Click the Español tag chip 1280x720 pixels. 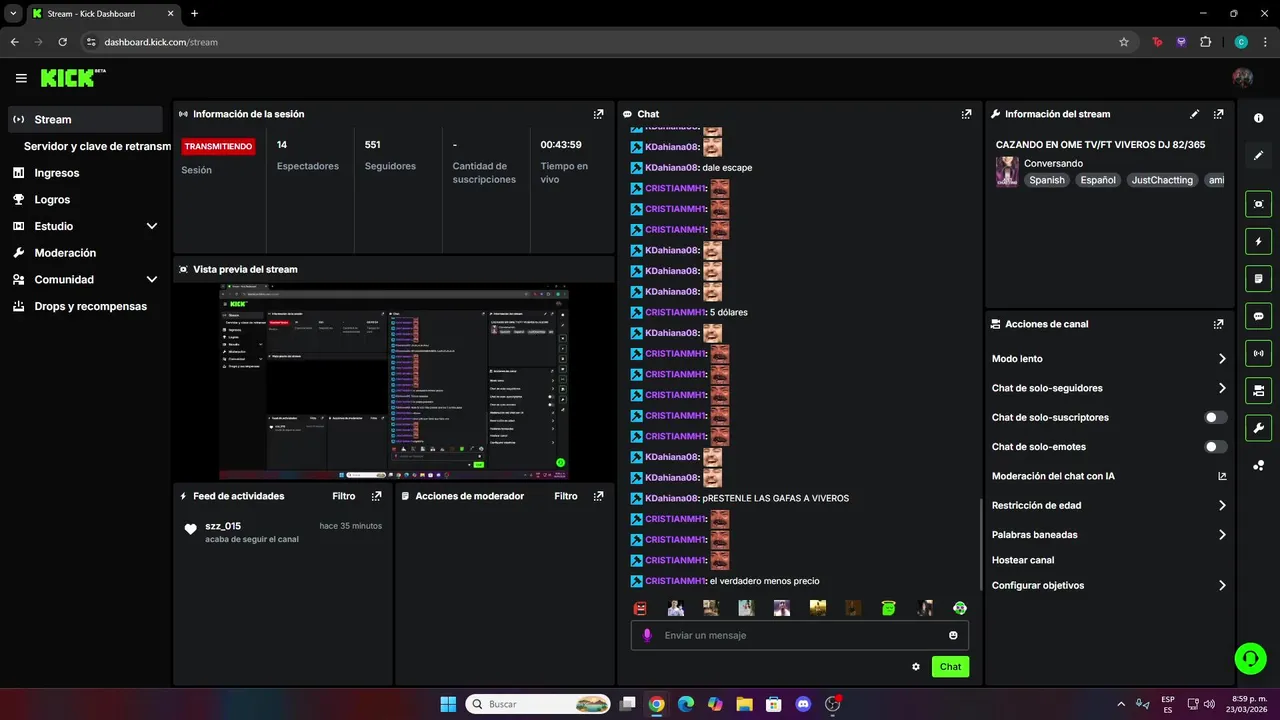1098,180
